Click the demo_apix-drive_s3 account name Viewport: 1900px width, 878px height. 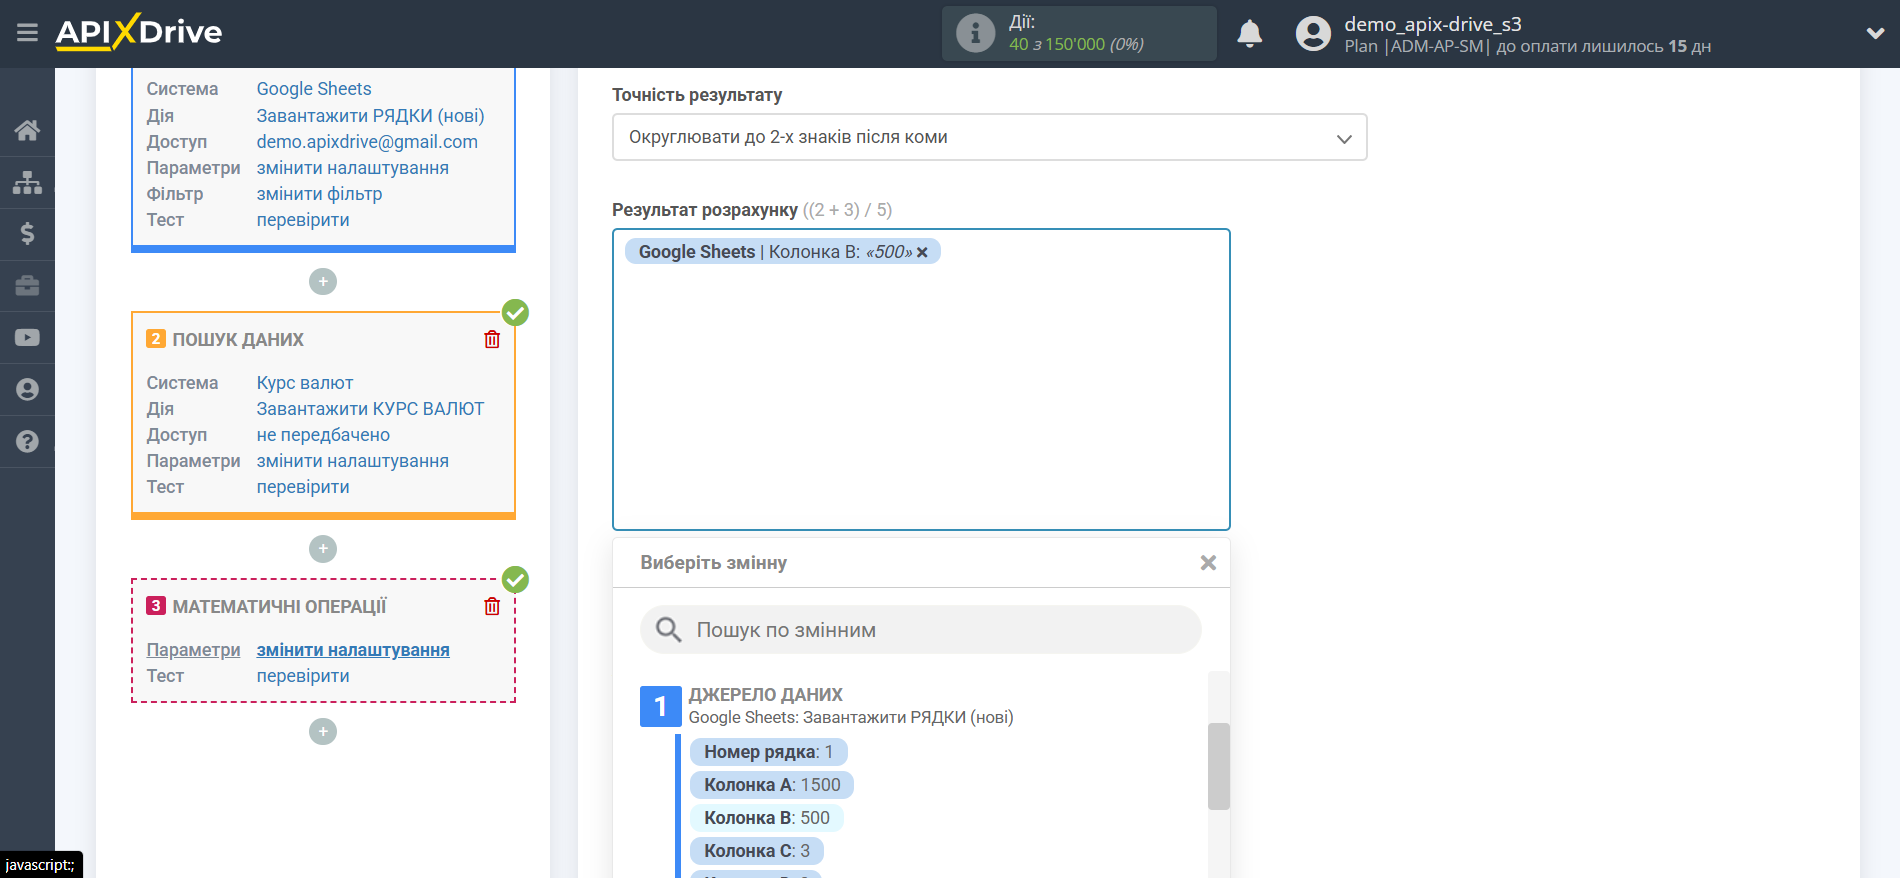[x=1432, y=24]
